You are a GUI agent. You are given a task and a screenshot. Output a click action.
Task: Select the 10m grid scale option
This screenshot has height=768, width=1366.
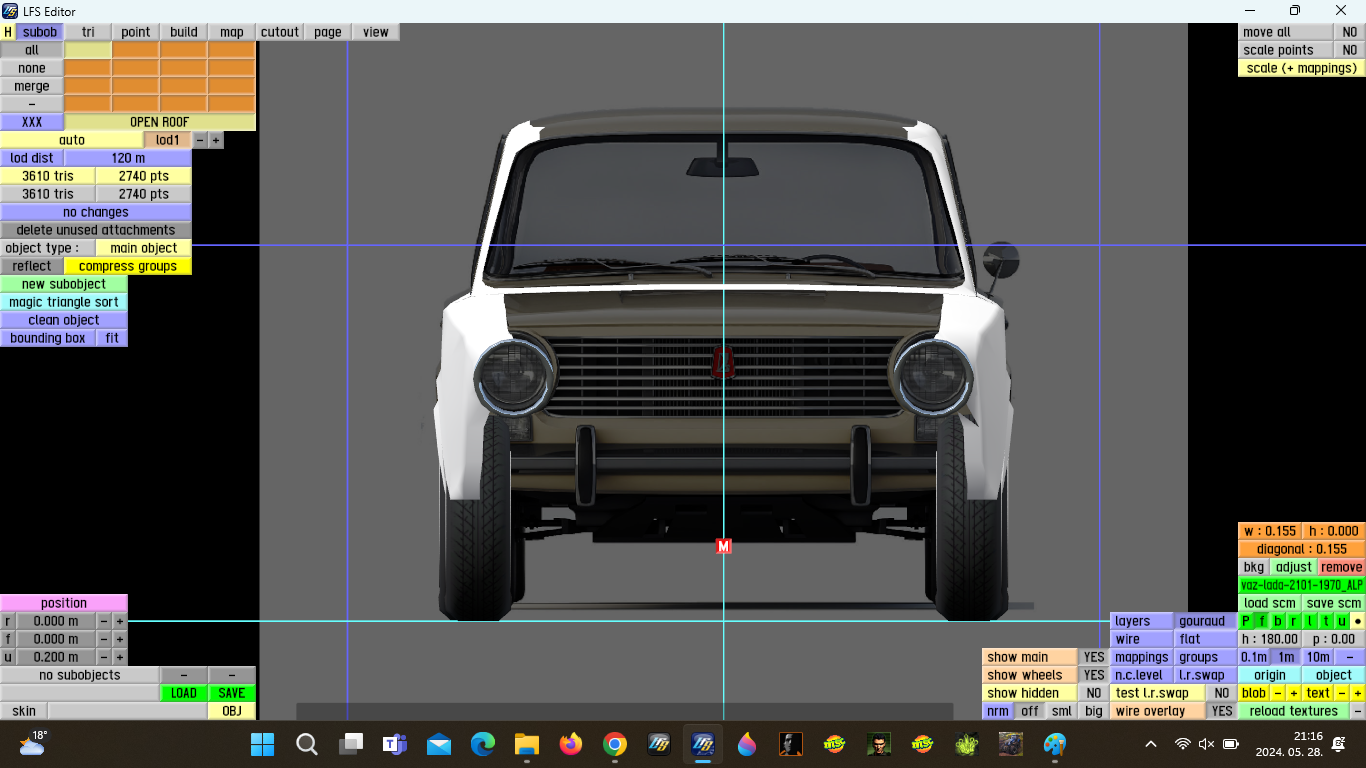click(1318, 657)
